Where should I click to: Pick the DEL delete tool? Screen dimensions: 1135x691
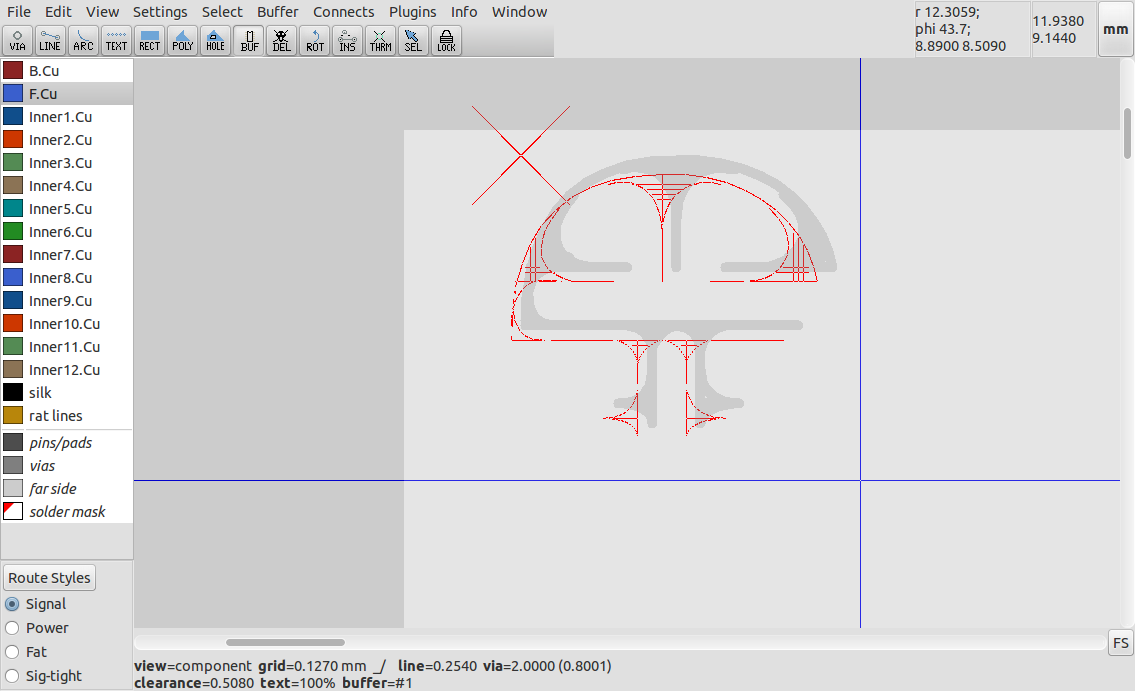point(281,40)
